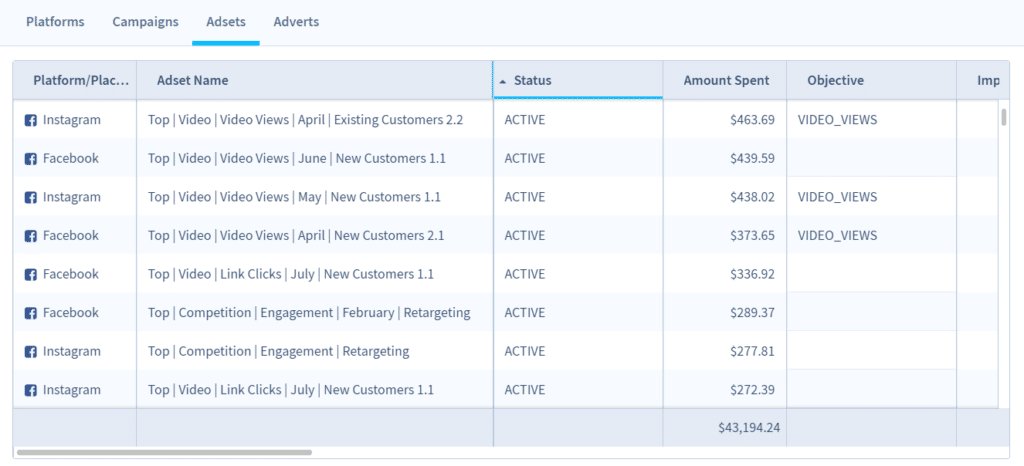
Task: Click platform icon for Facebook Link Clicks July row
Action: tap(31, 275)
